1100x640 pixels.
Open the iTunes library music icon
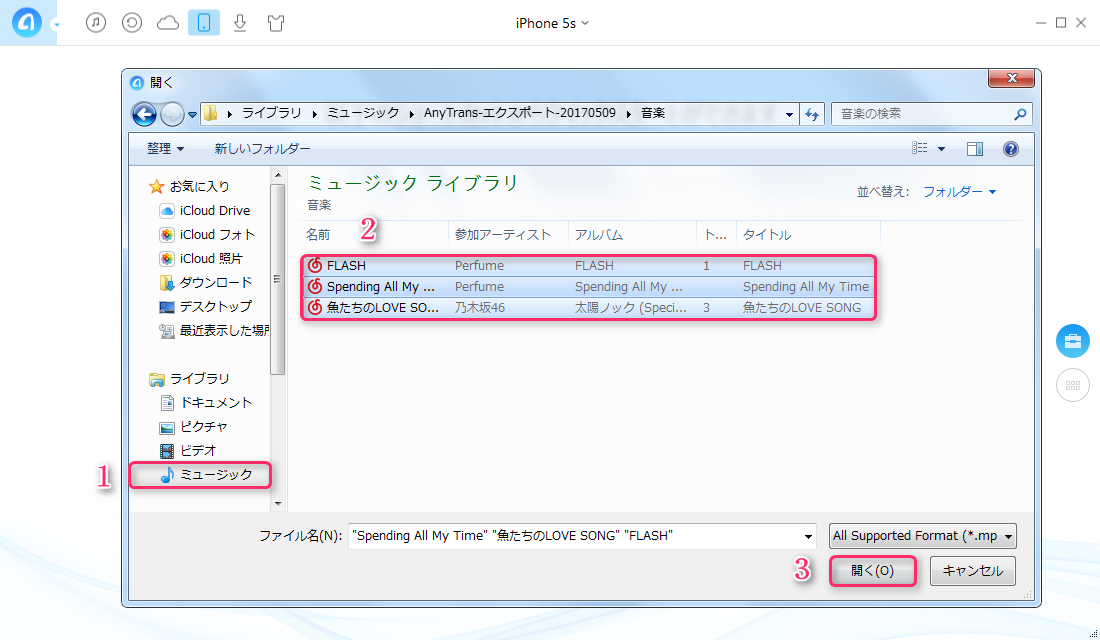96,22
